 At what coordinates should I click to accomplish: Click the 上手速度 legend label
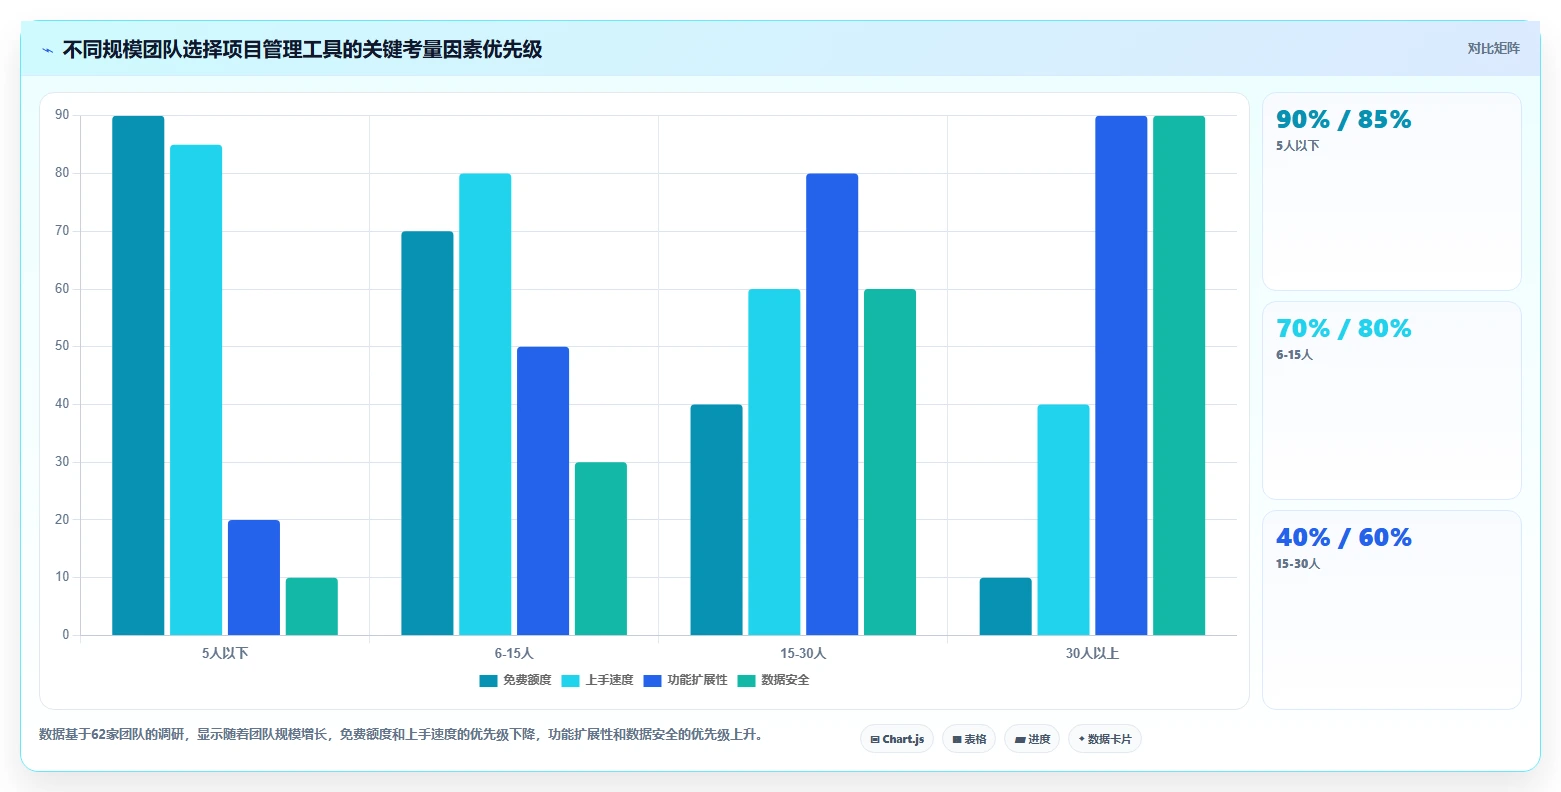click(x=609, y=681)
